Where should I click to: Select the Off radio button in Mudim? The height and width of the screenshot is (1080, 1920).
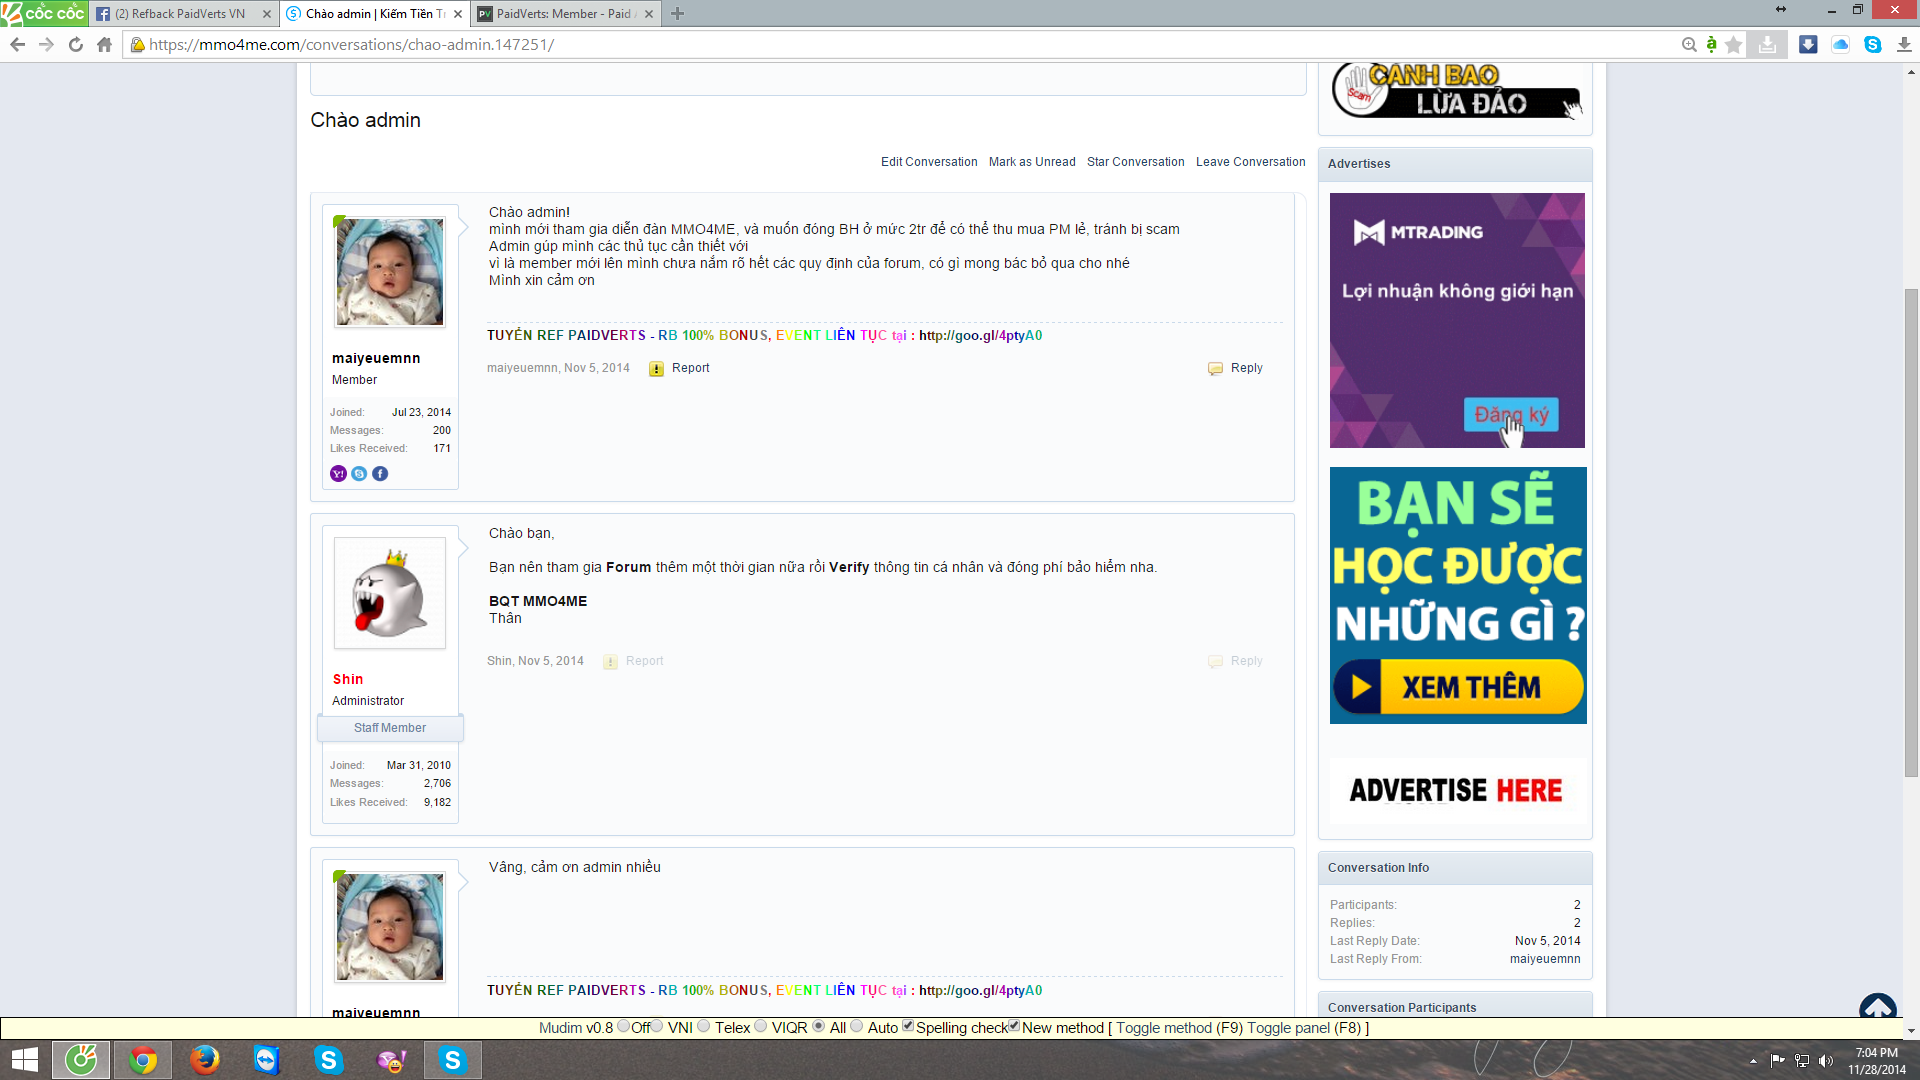point(624,1026)
